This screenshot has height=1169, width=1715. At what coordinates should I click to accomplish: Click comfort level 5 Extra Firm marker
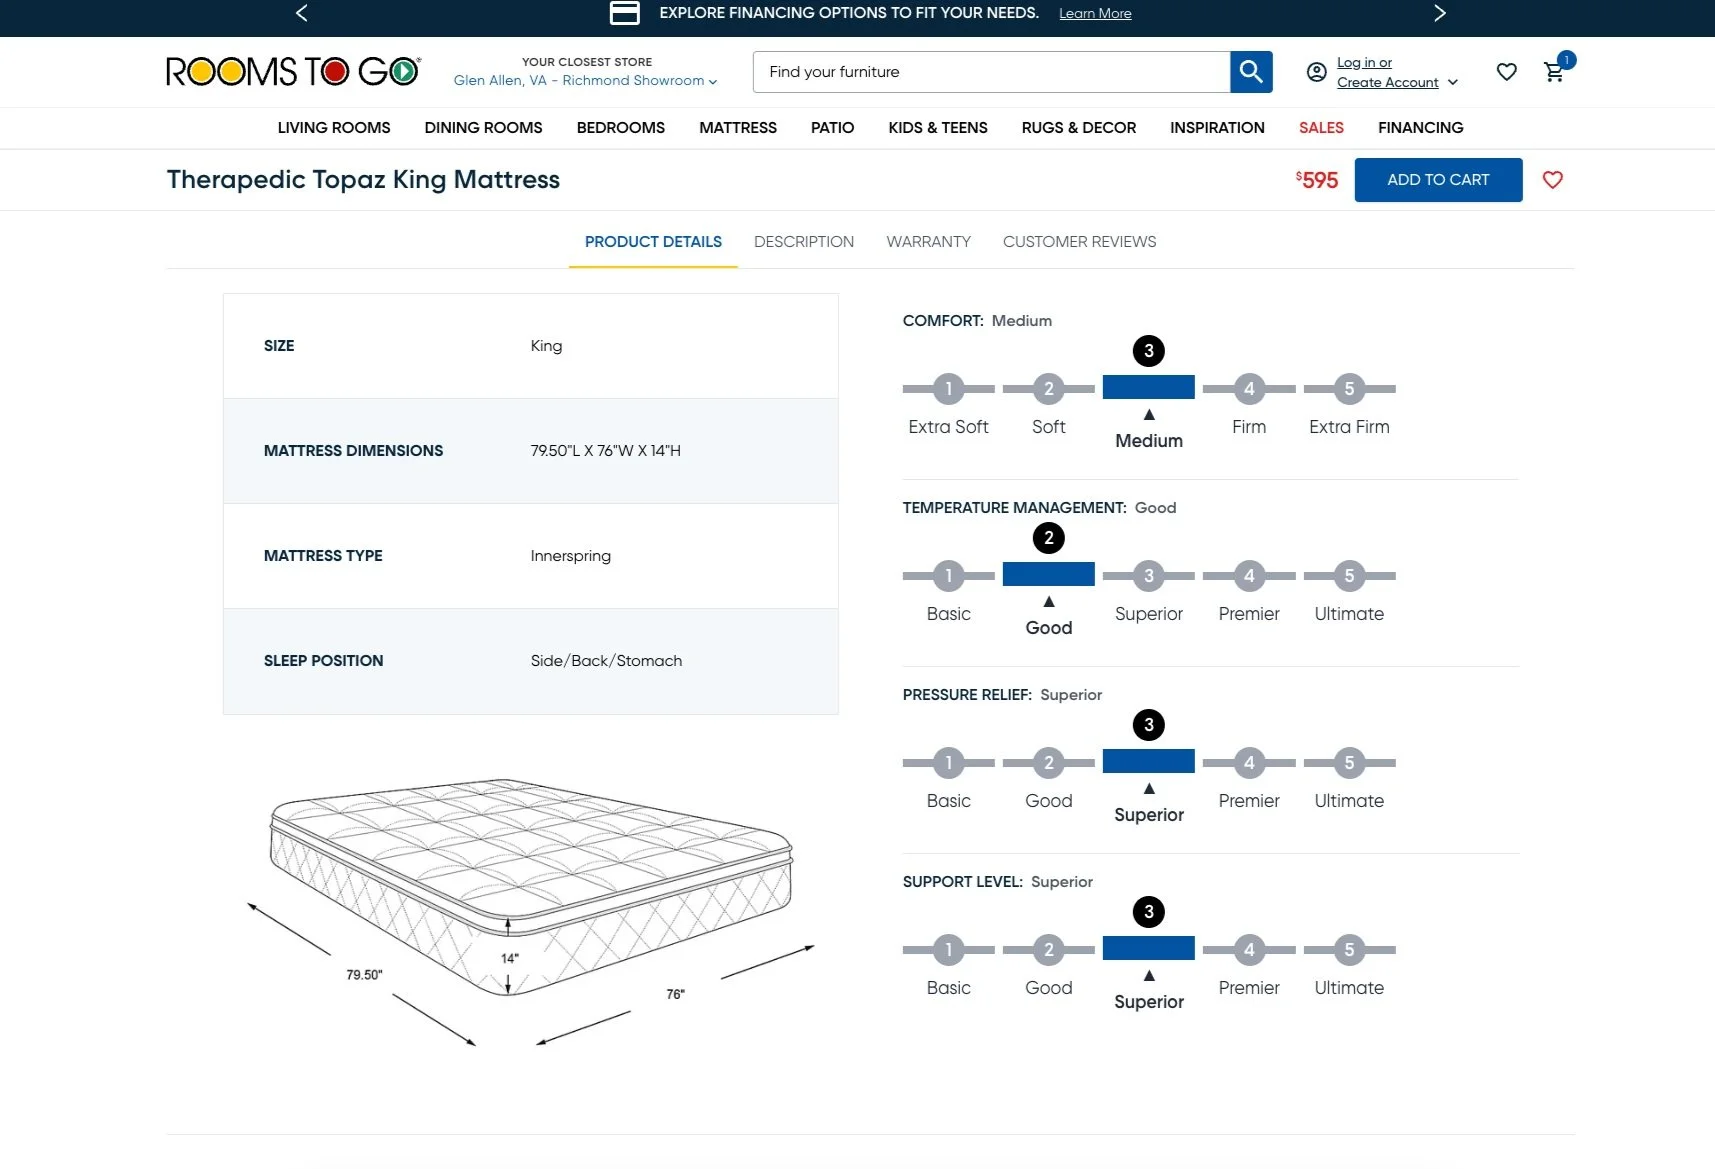1349,389
